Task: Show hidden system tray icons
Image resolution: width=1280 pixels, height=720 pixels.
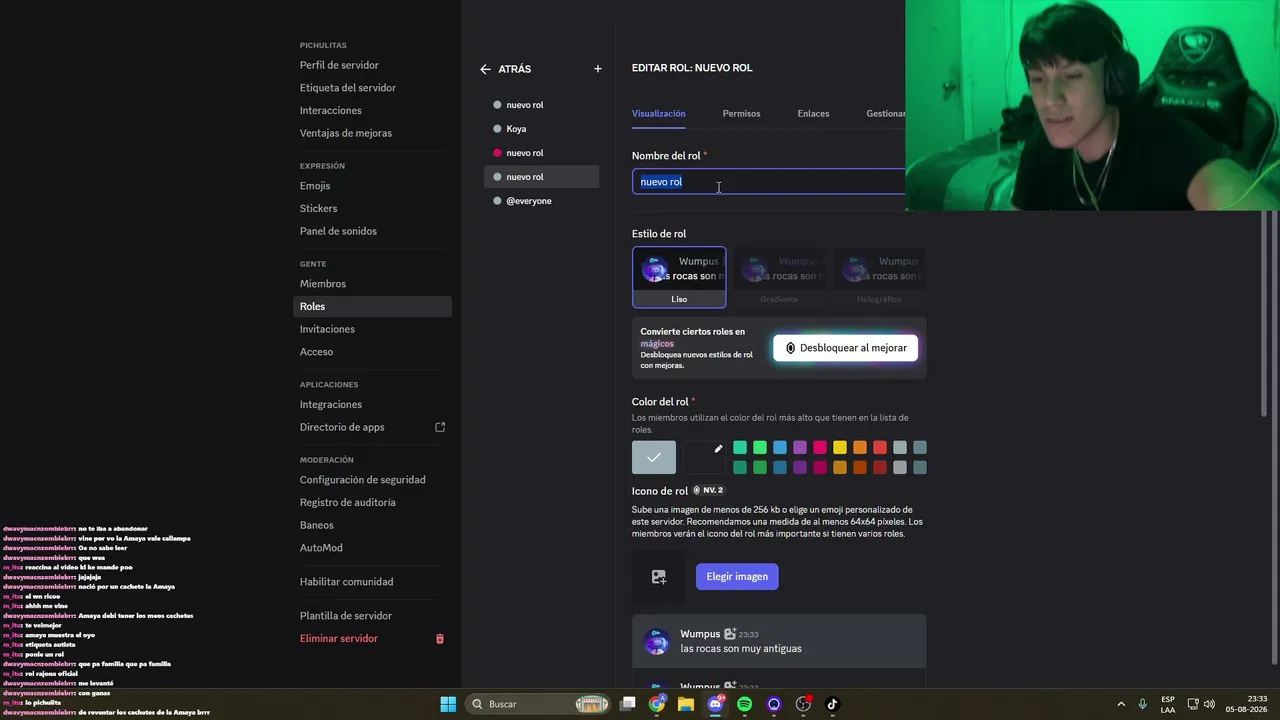Action: point(1121,704)
